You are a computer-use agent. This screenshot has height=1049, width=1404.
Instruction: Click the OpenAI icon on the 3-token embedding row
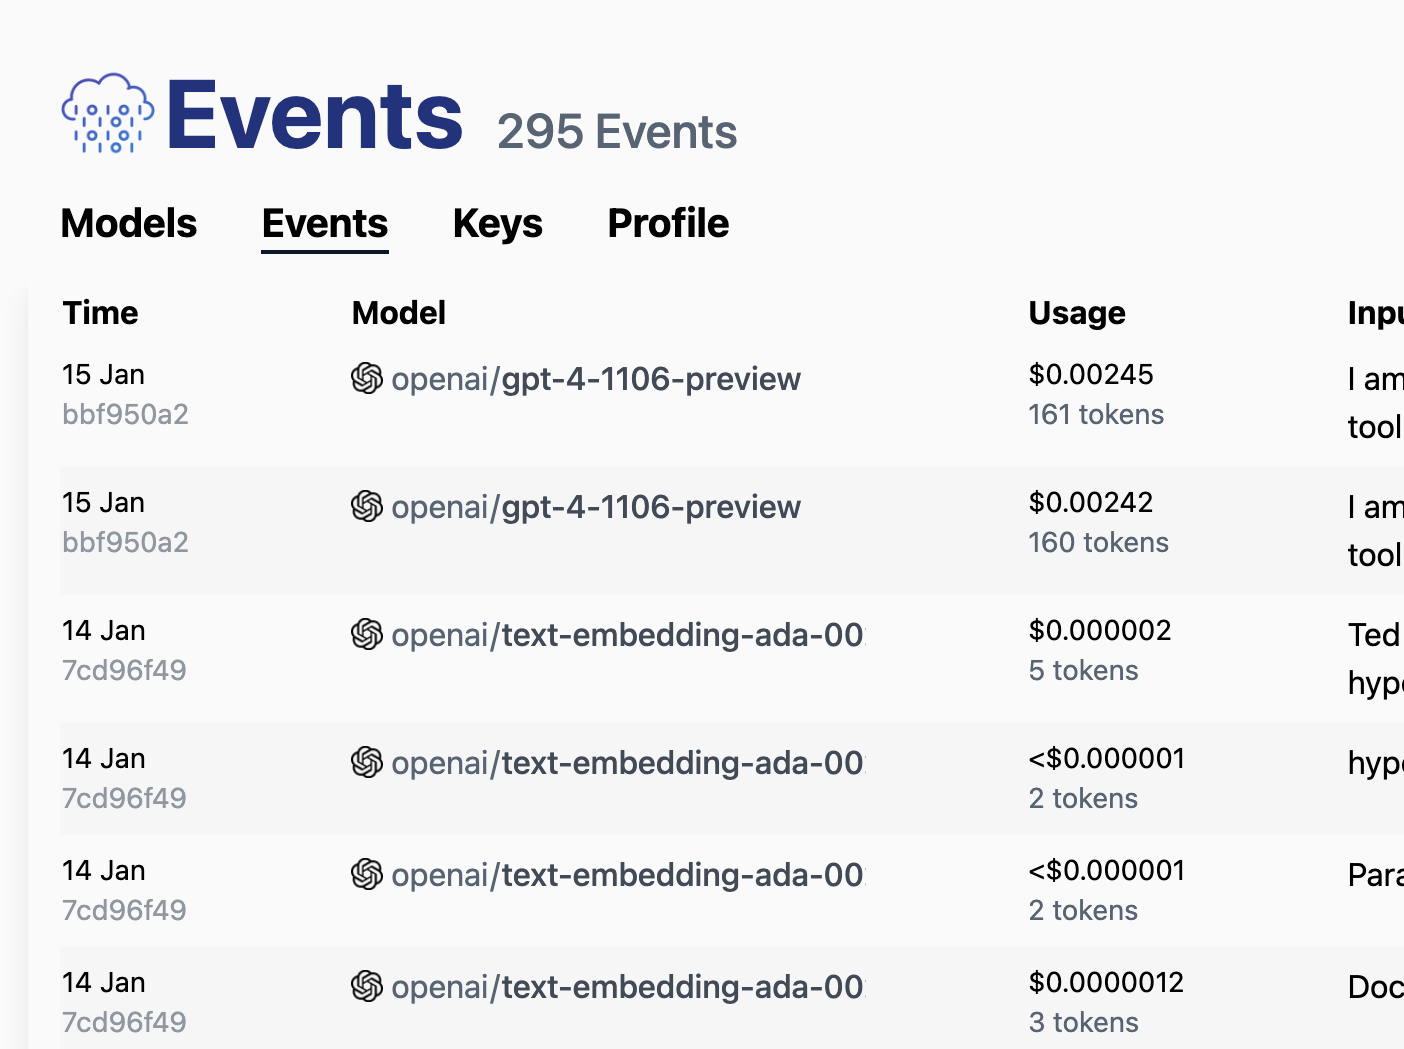click(368, 987)
